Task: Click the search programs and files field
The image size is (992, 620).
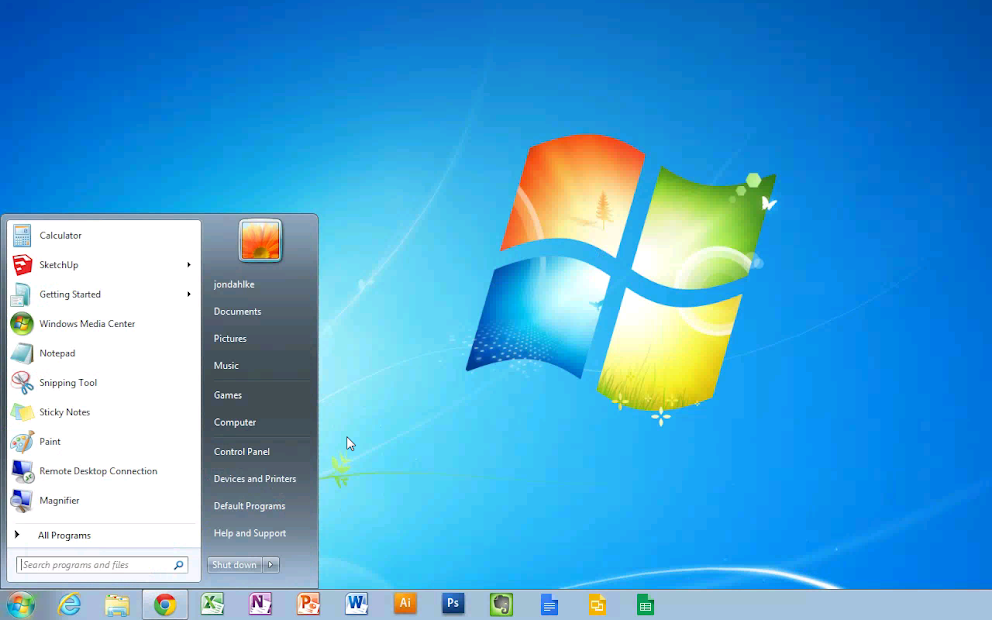Action: coord(97,564)
